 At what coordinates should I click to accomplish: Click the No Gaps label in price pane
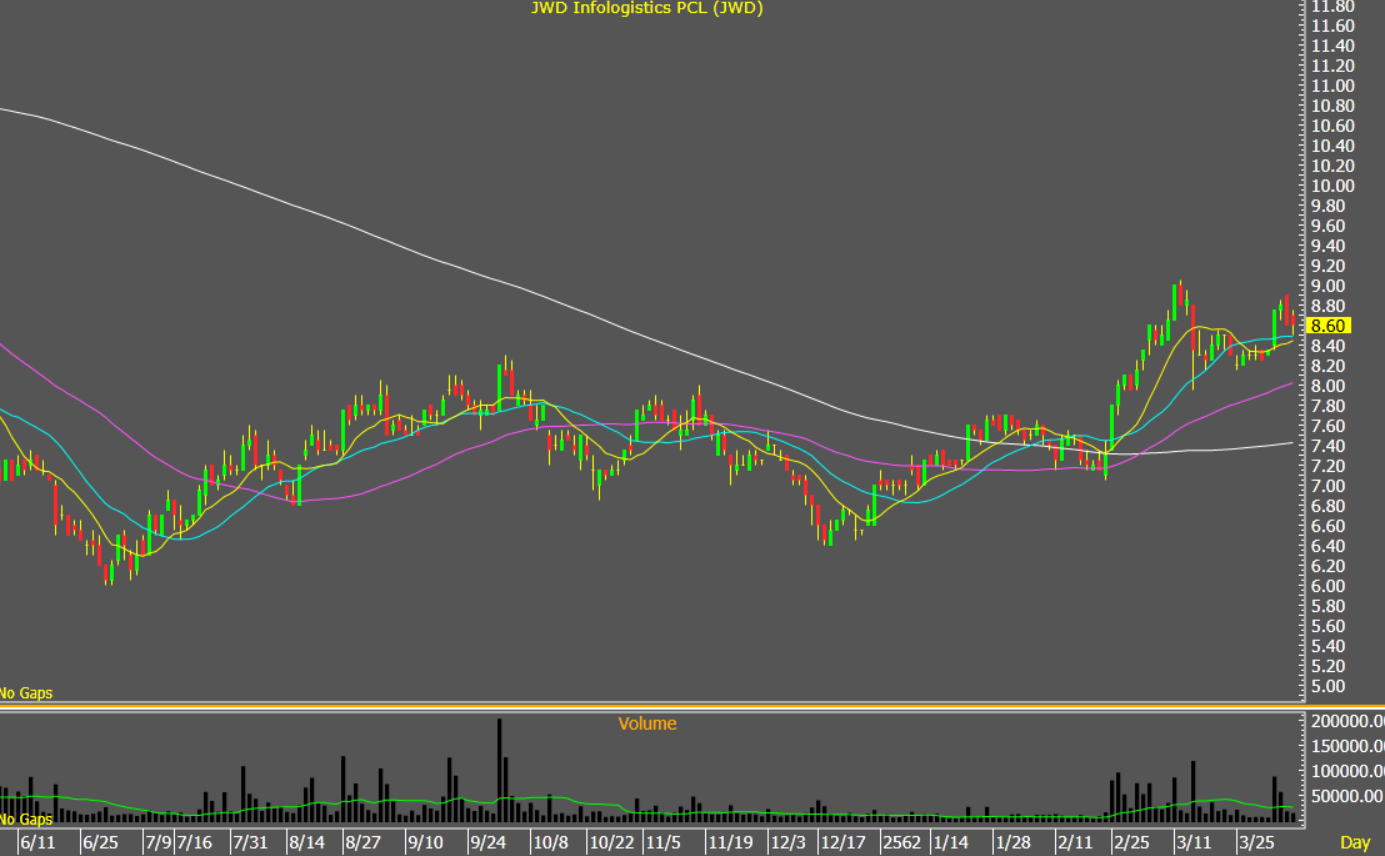click(x=25, y=693)
